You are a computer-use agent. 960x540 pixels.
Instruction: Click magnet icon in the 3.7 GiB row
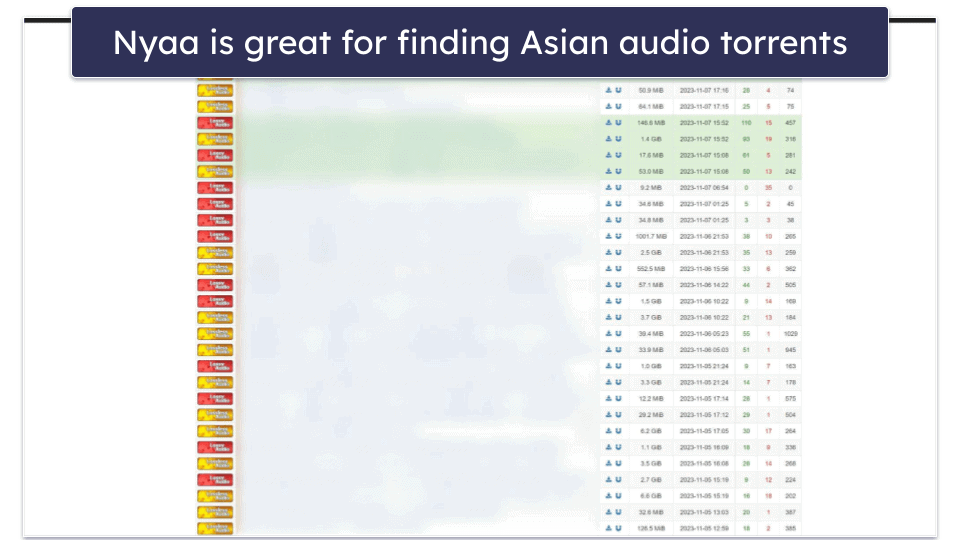618,318
